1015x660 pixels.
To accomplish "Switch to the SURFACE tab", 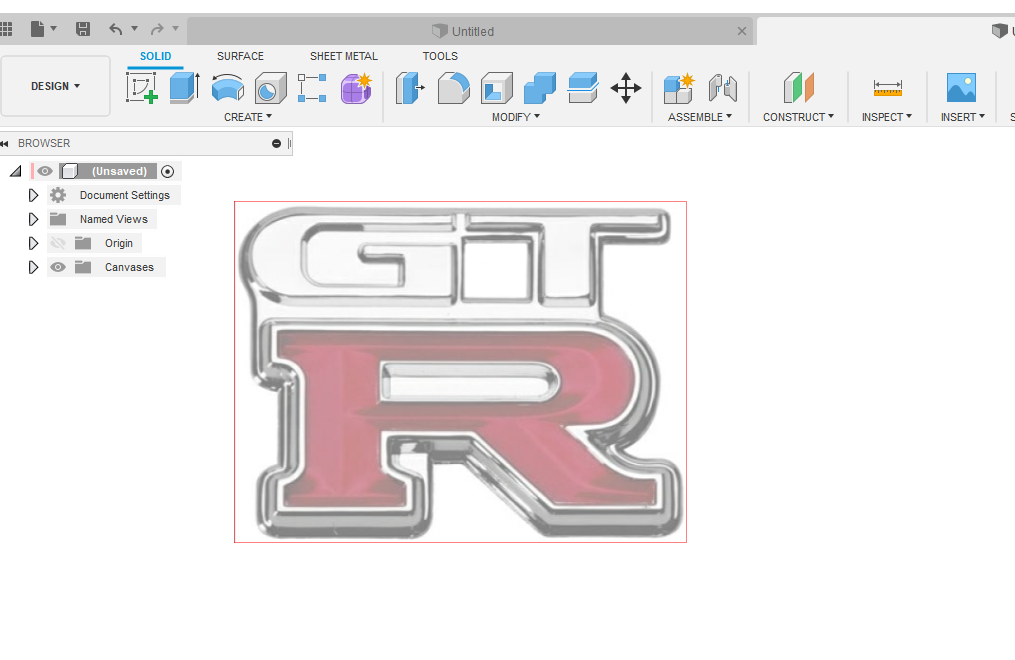I will [x=240, y=56].
